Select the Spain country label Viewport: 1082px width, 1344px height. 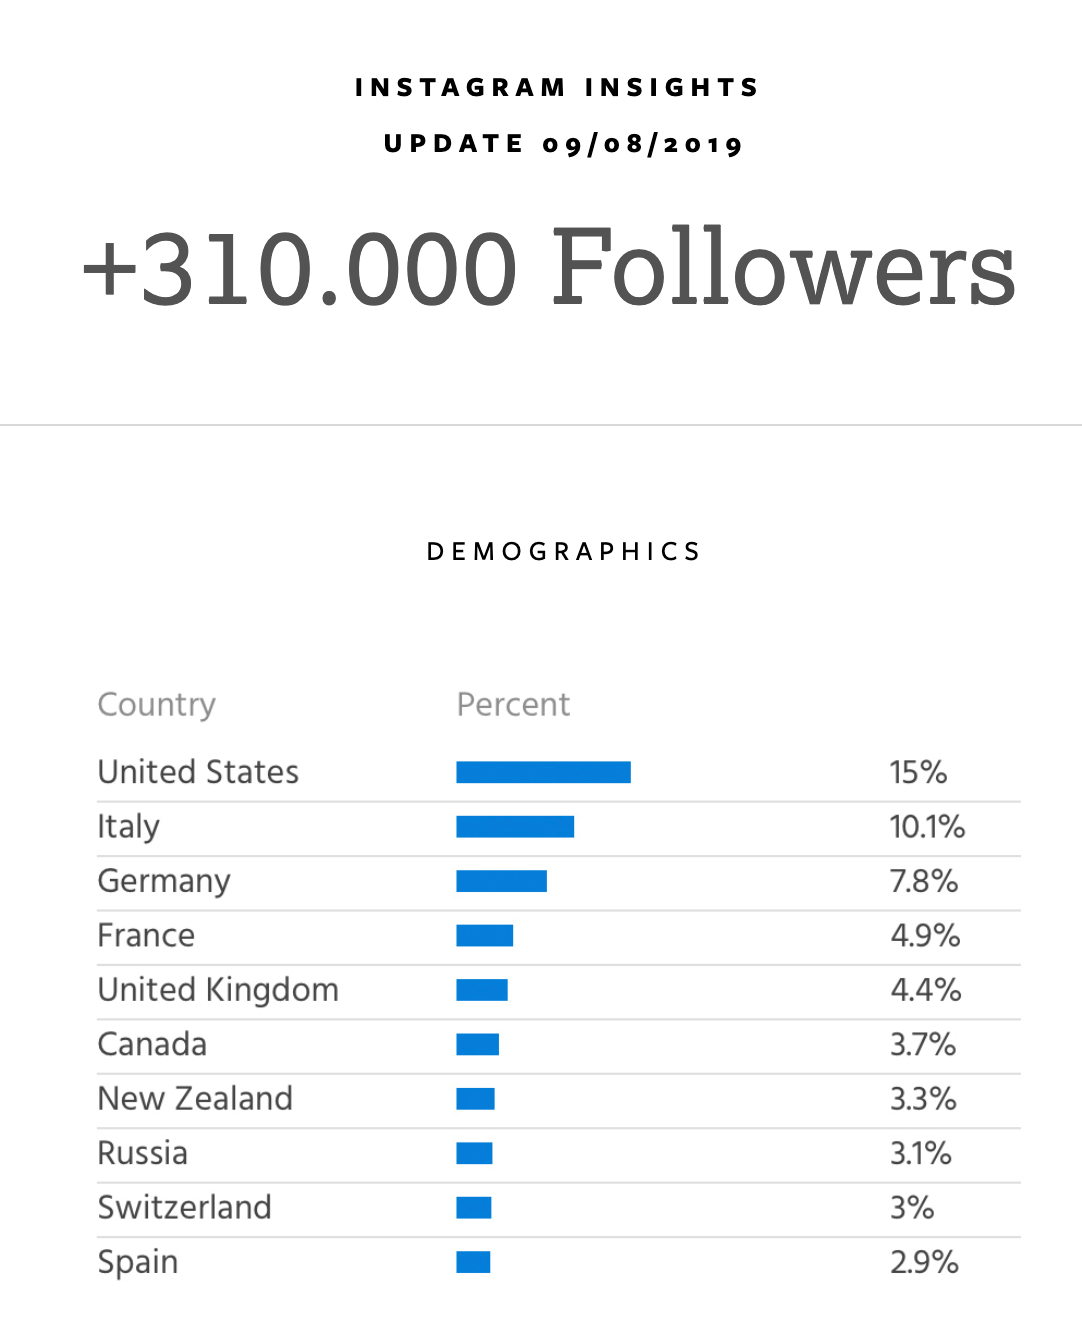[x=138, y=1262]
